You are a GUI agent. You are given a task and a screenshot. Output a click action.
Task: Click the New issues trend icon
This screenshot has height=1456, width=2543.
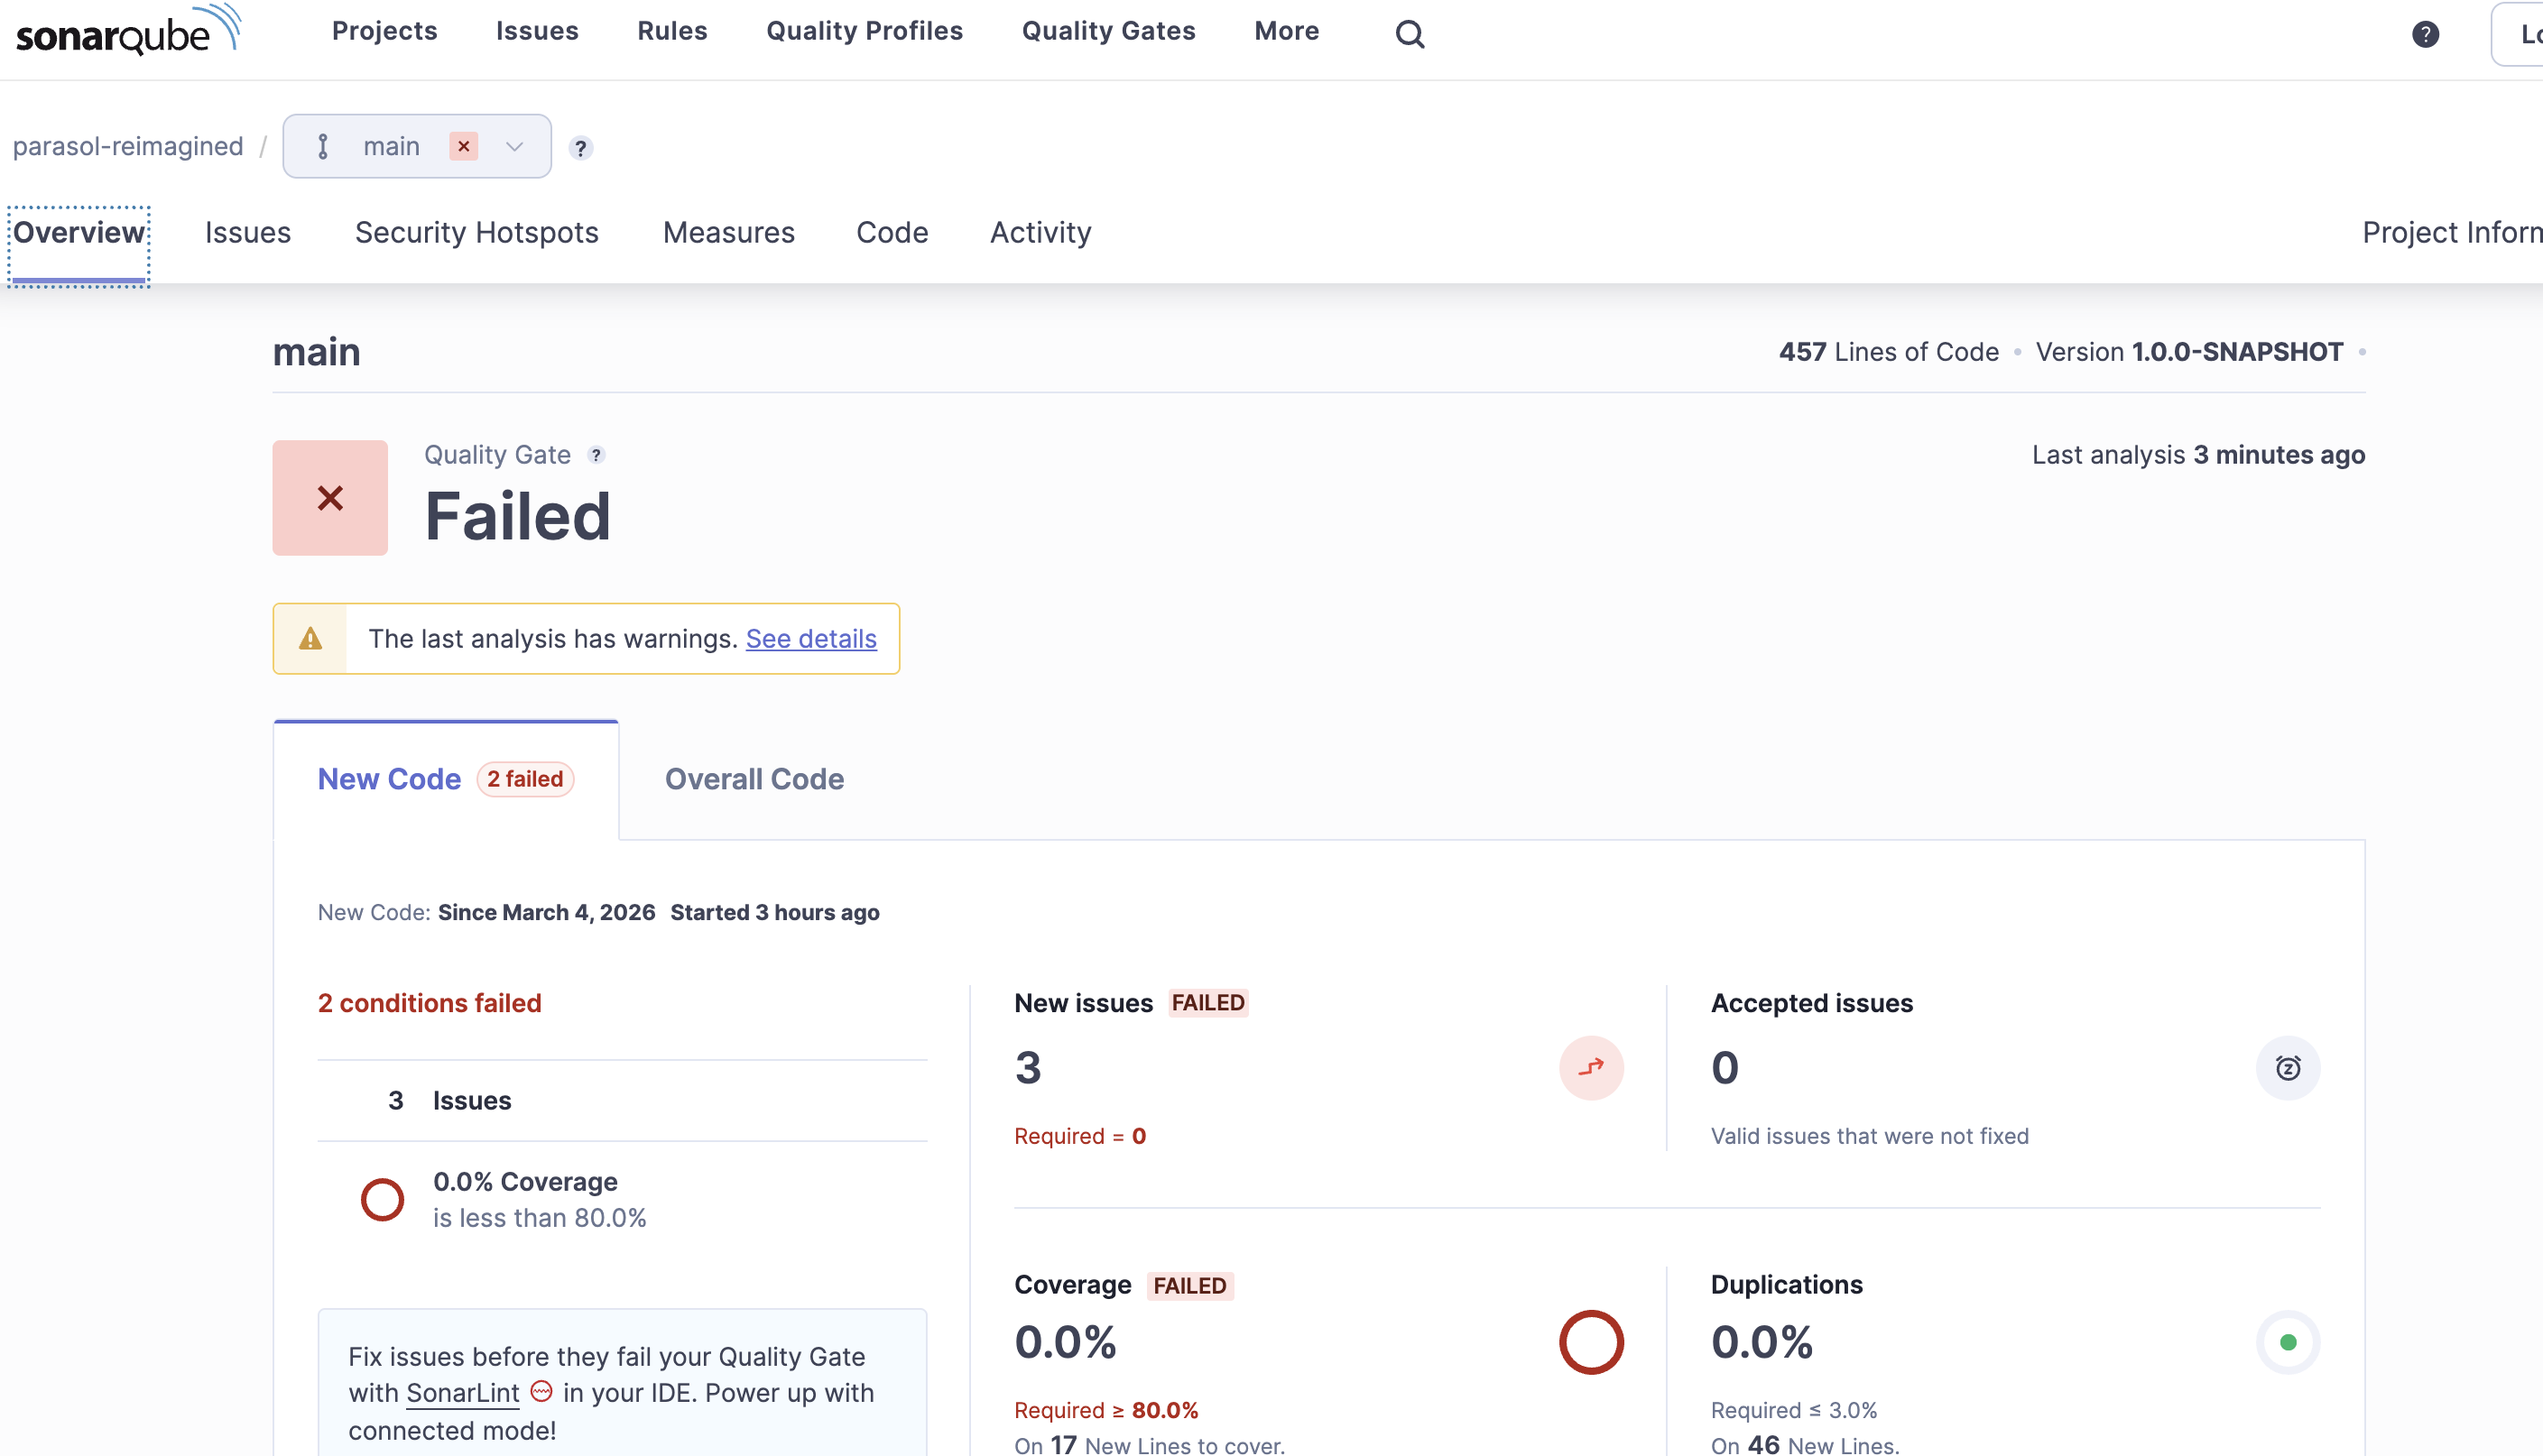pyautogui.click(x=1590, y=1068)
